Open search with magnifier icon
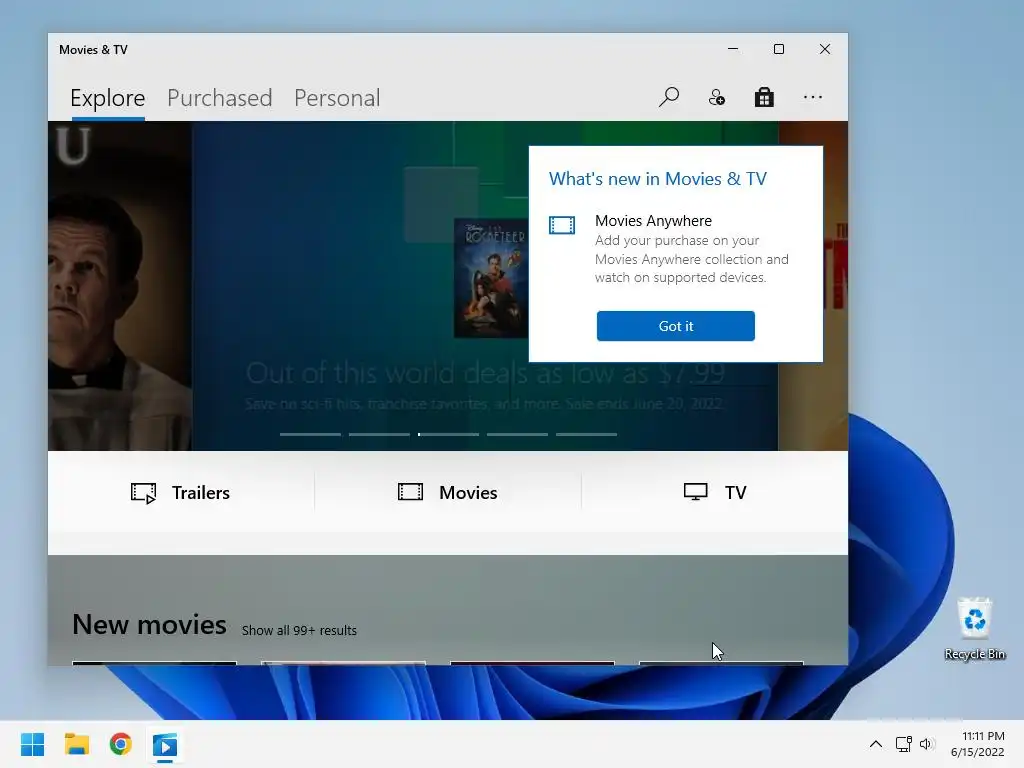 tap(669, 97)
